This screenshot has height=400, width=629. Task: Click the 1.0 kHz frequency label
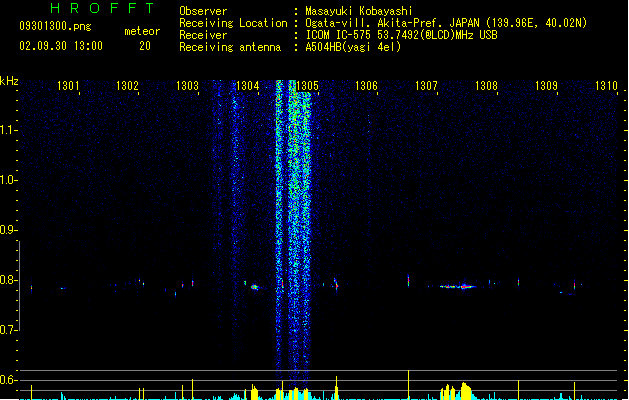coord(9,180)
